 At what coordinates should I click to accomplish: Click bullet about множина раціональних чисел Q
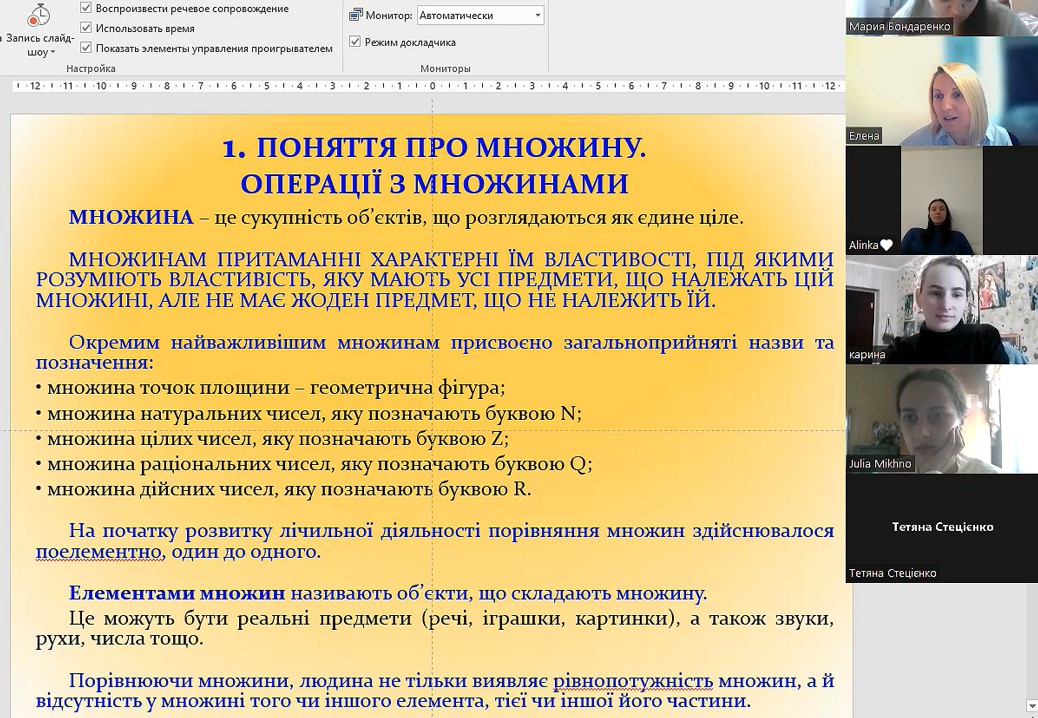point(314,464)
